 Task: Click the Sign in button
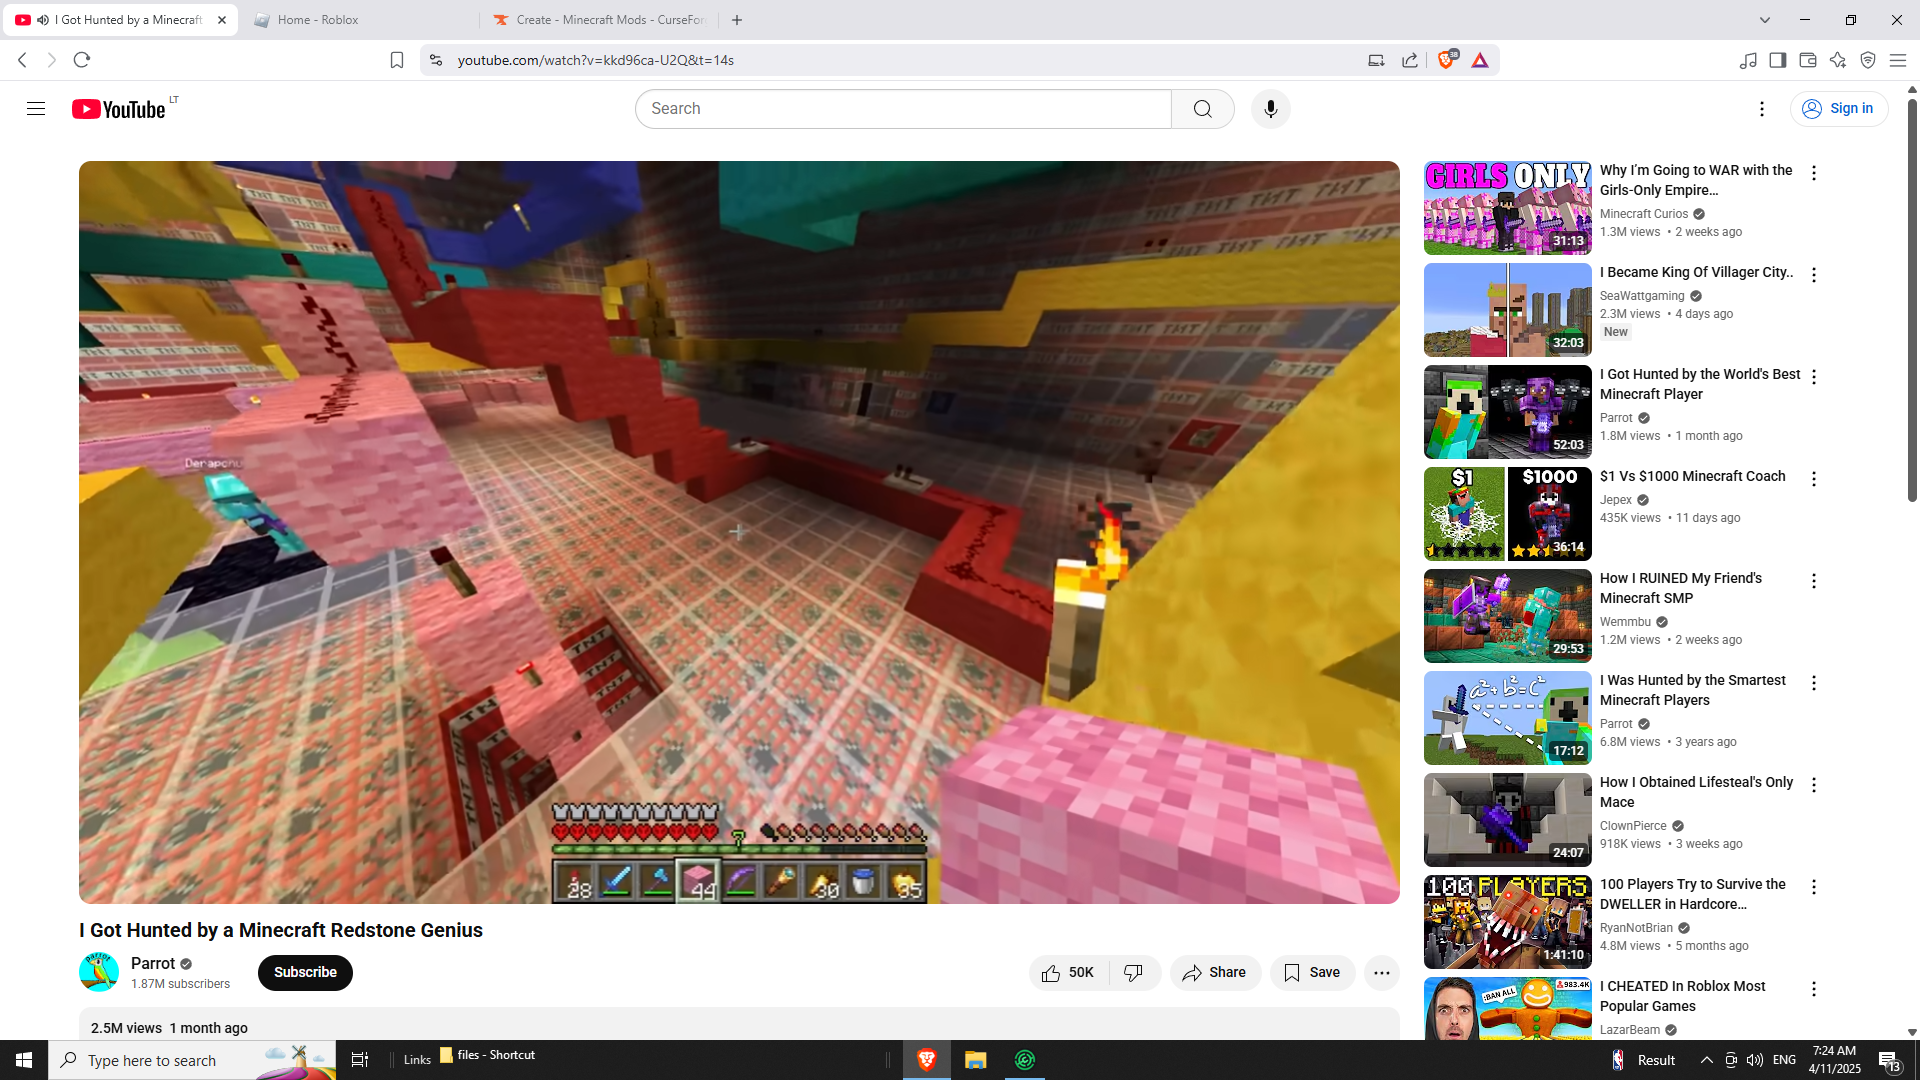(x=1838, y=109)
